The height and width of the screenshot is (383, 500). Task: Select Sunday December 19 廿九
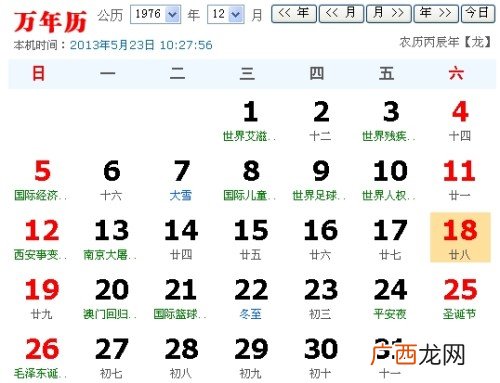(x=42, y=299)
